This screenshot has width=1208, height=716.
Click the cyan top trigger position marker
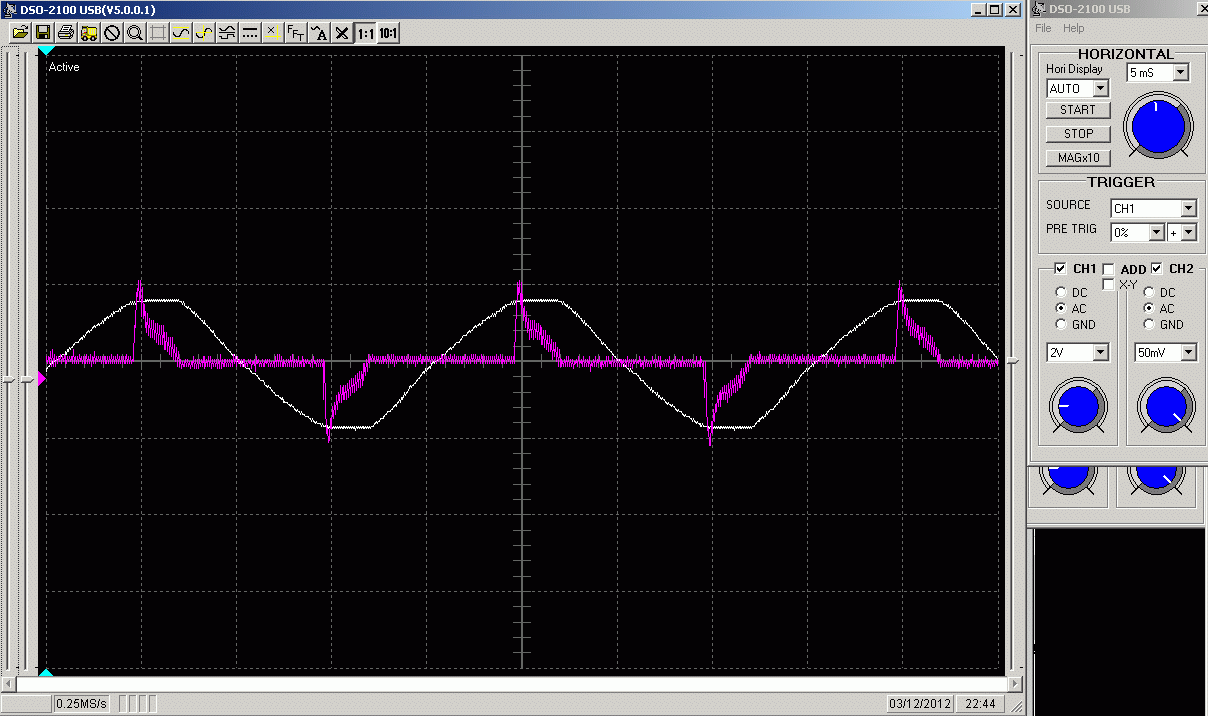click(x=46, y=49)
